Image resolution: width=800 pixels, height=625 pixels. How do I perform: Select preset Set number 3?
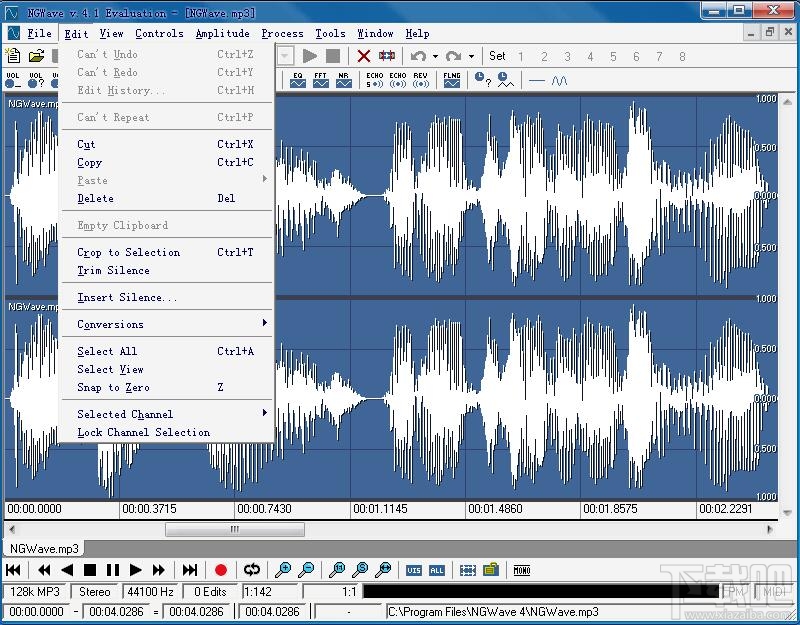tap(566, 56)
